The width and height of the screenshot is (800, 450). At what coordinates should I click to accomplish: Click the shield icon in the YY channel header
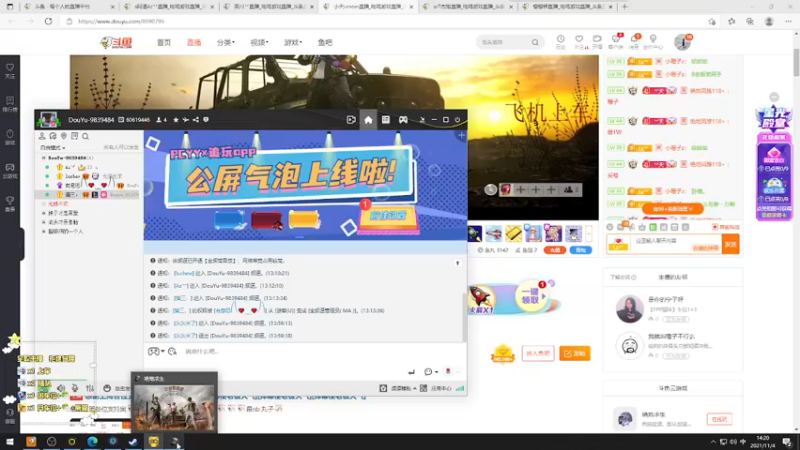(x=206, y=120)
